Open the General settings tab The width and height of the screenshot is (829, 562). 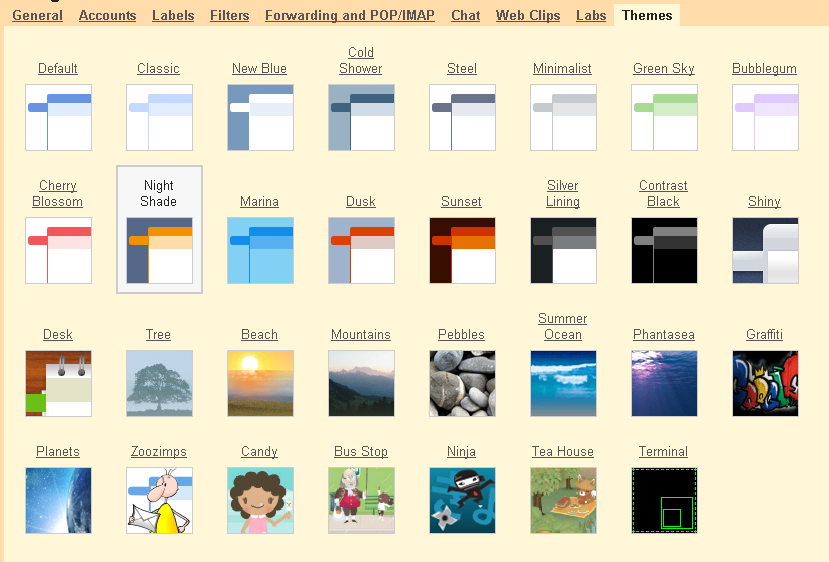[x=38, y=15]
